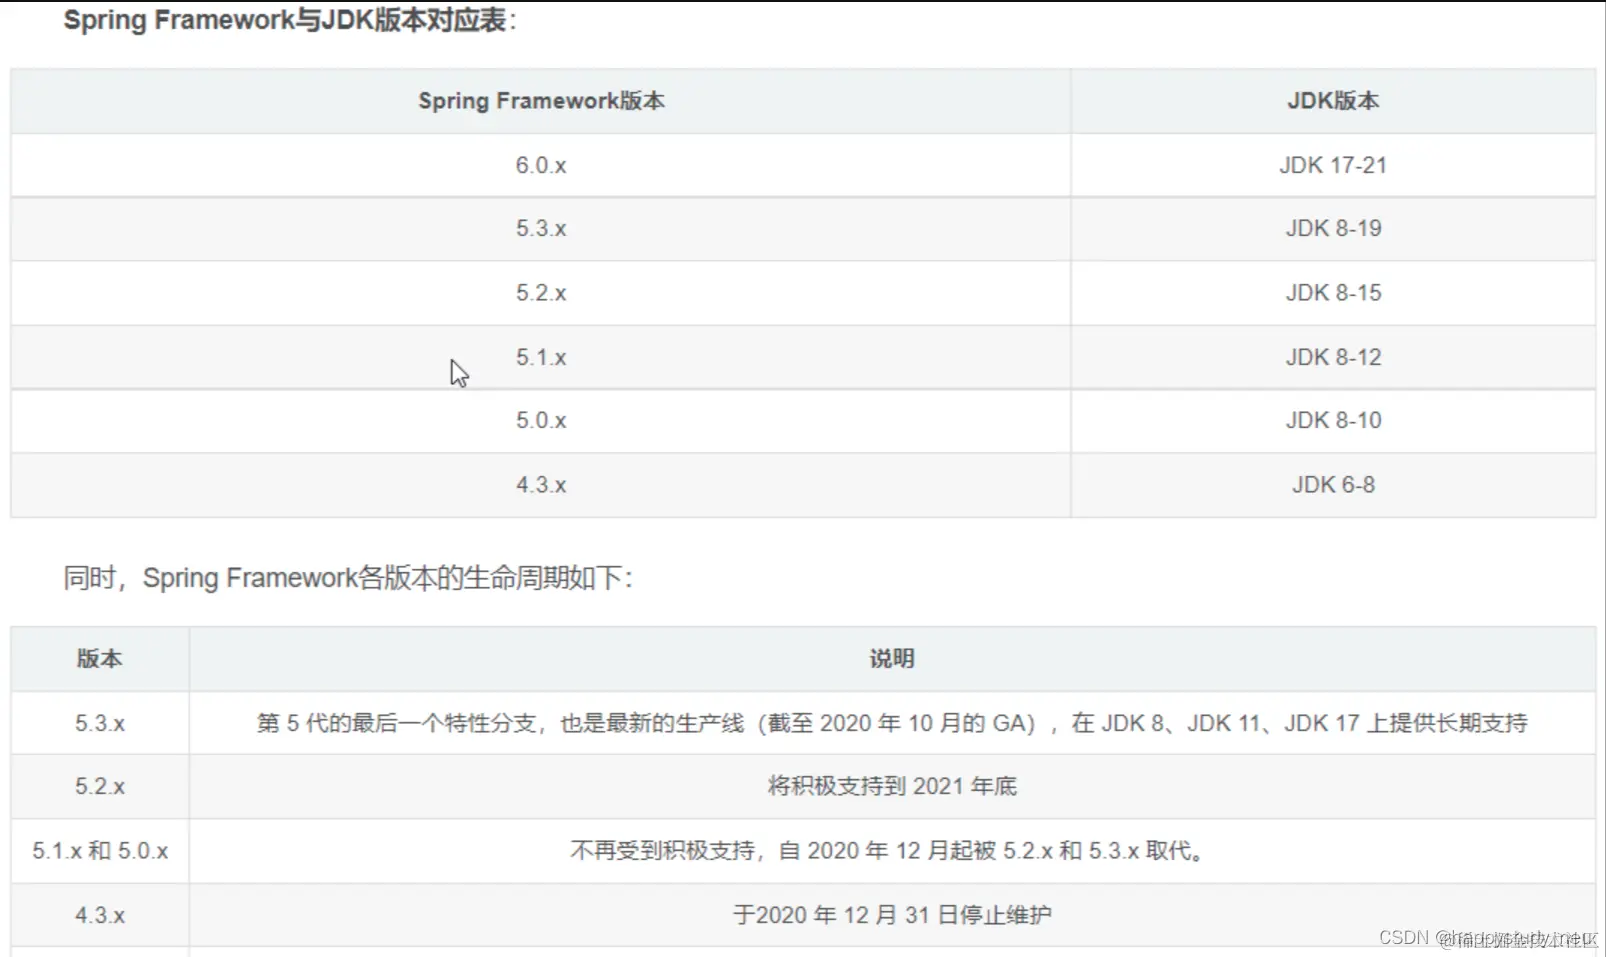This screenshot has width=1606, height=957.
Task: Select the table cell showing 6.0.x
Action: 541,165
